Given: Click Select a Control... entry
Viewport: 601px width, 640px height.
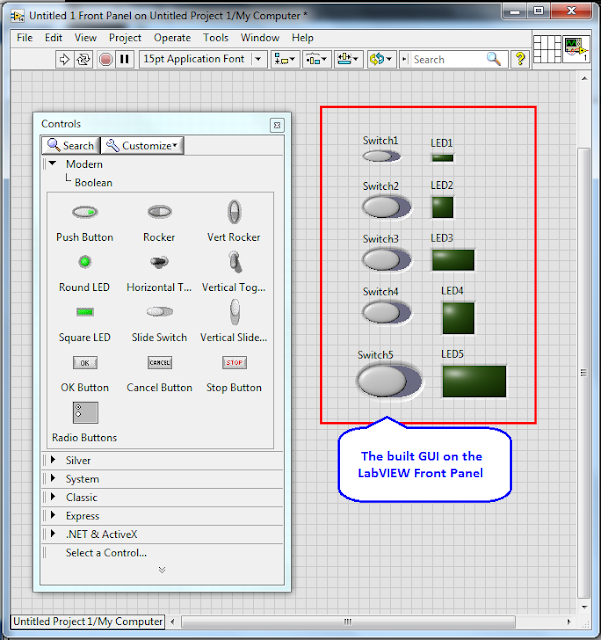Looking at the screenshot, I should [106, 553].
